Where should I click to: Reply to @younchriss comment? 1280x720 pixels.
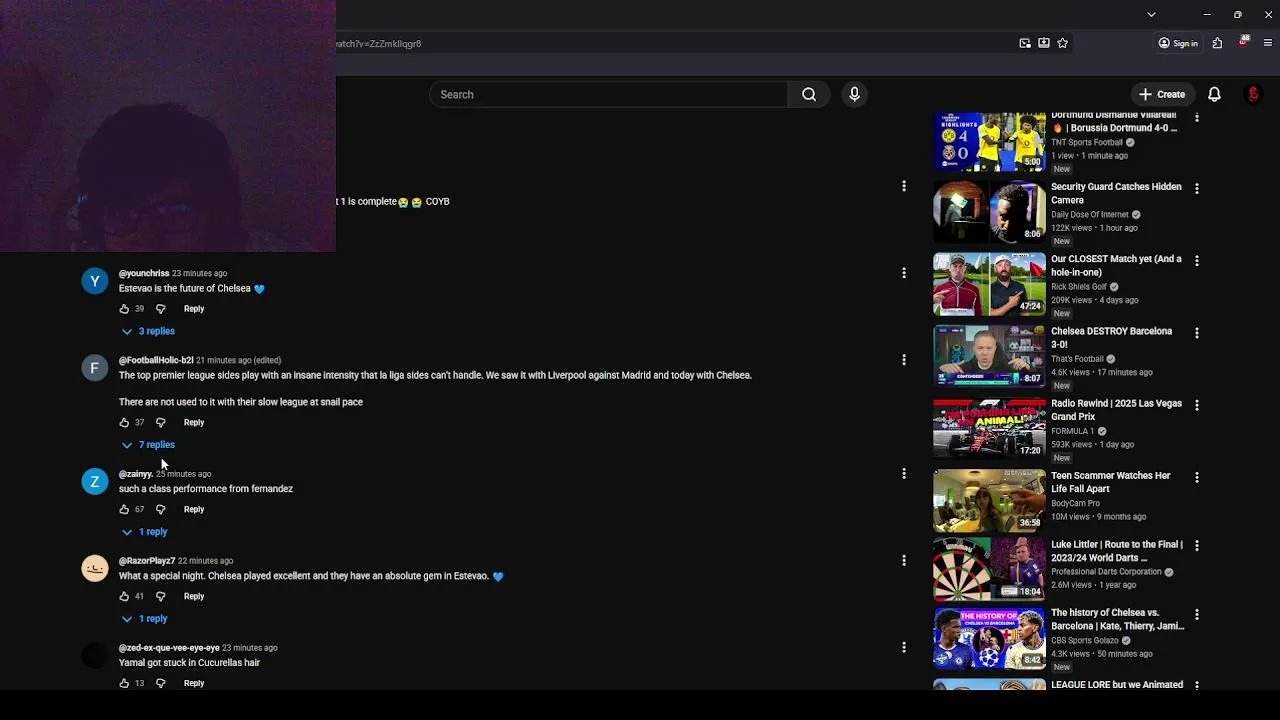[x=194, y=309]
